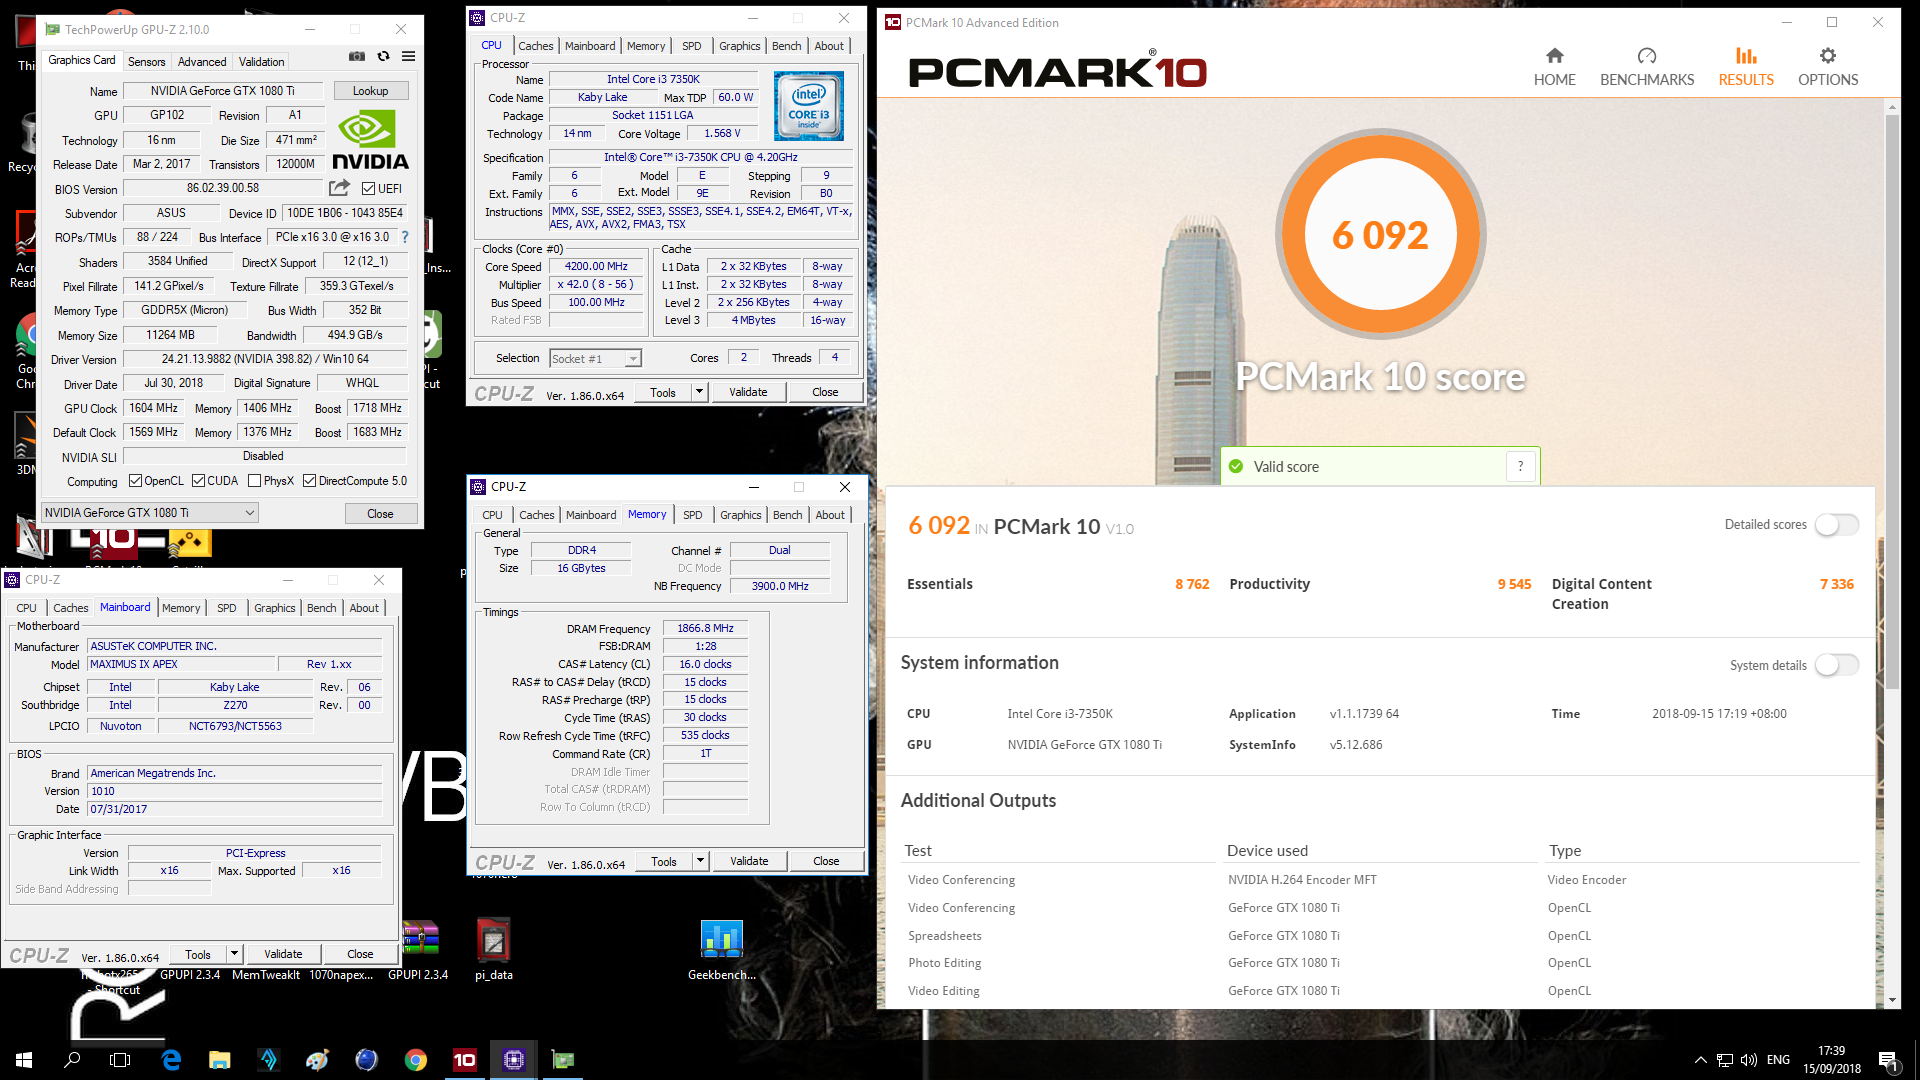The height and width of the screenshot is (1080, 1920).
Task: Toggle the CUDA checkbox in GPU-Z
Action: point(198,481)
